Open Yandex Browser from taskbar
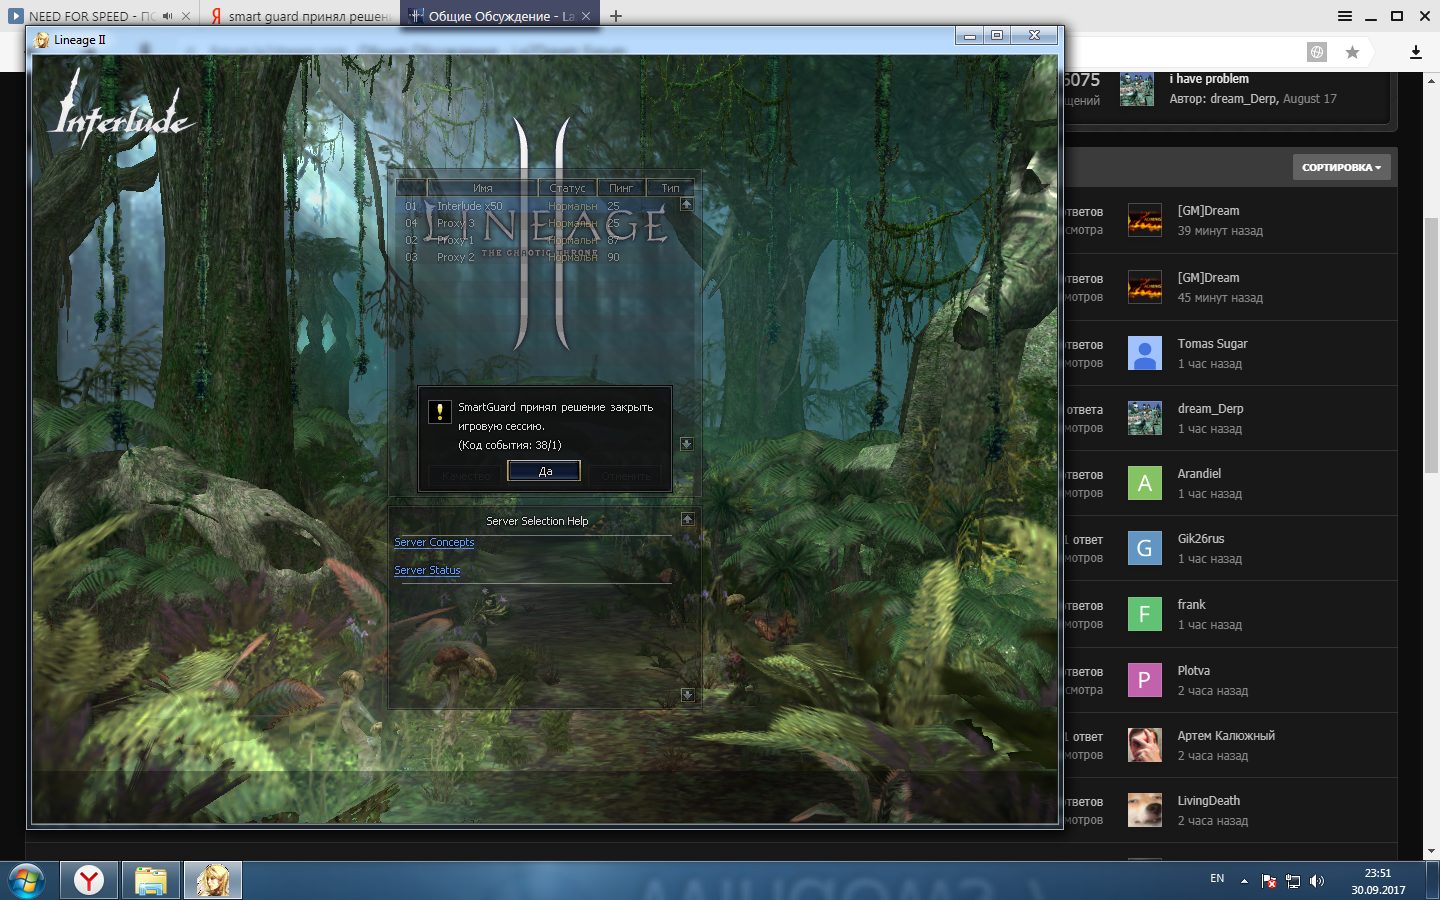This screenshot has width=1440, height=900. [89, 881]
